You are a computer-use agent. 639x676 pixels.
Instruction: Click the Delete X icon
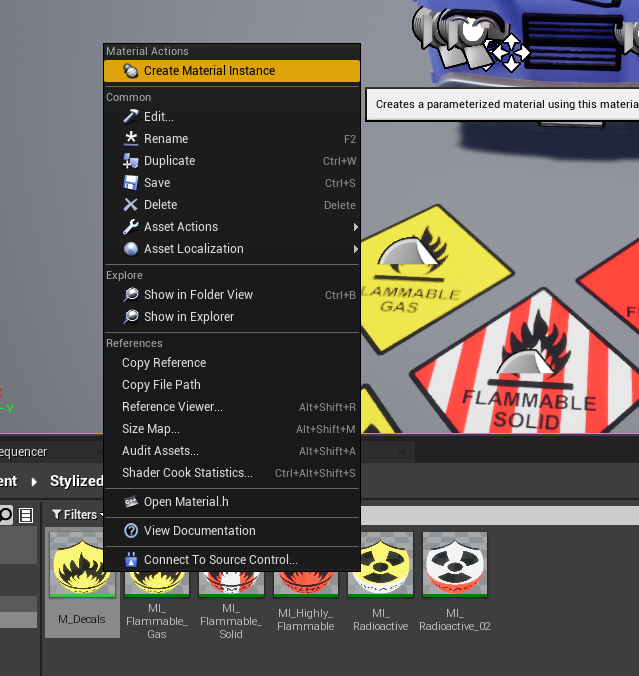[131, 205]
